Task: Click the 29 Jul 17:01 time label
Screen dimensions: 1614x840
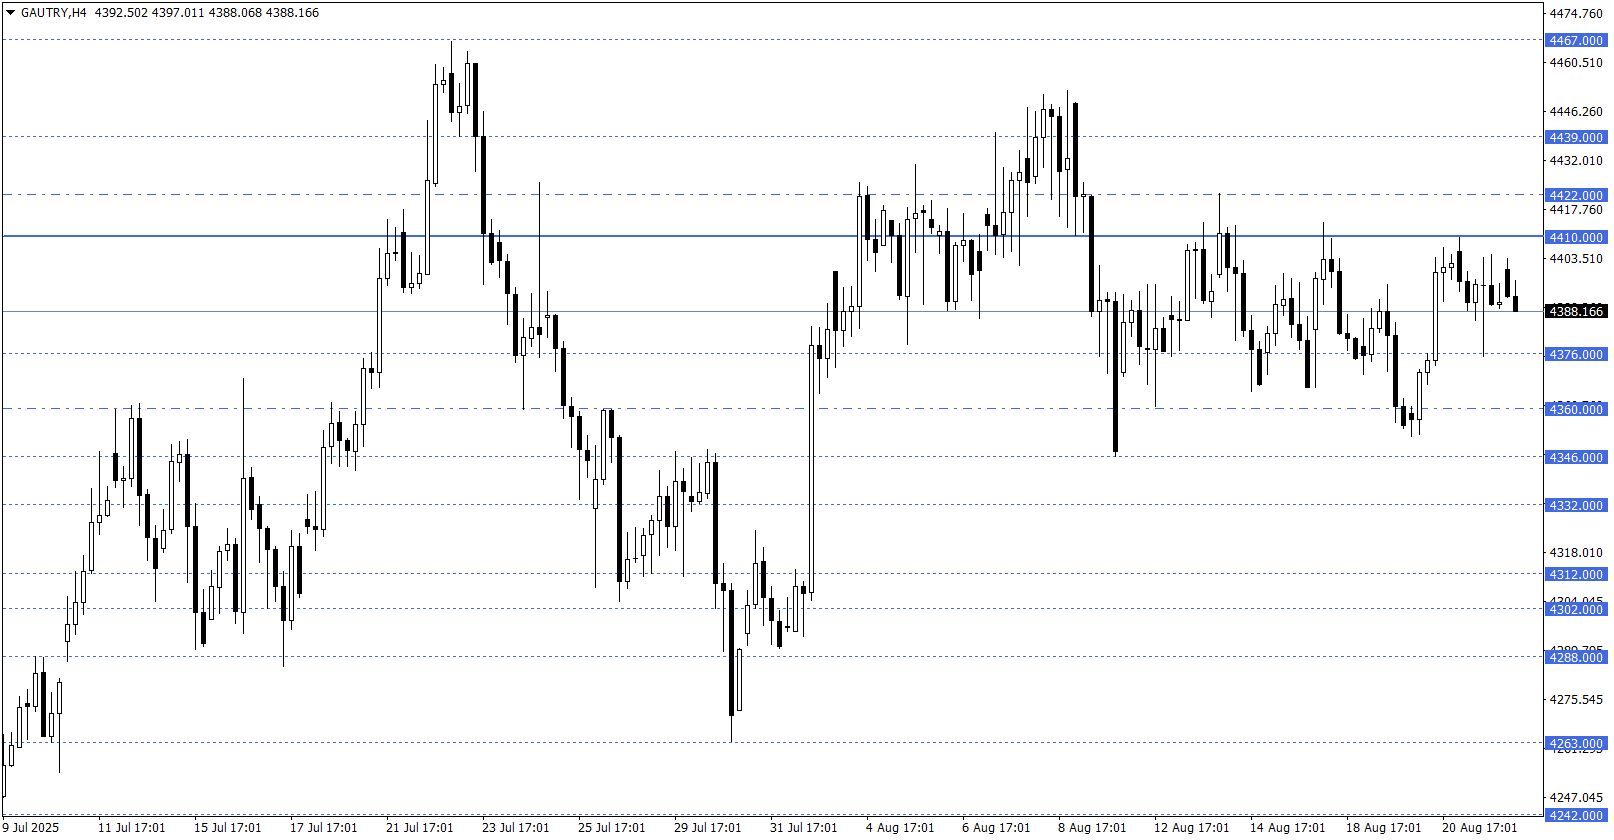Action: click(708, 828)
